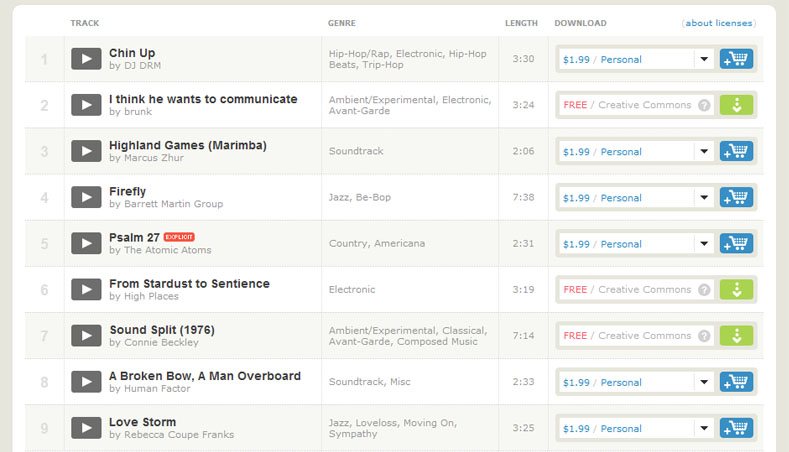Download From Stardust to Sentience free

(736, 290)
